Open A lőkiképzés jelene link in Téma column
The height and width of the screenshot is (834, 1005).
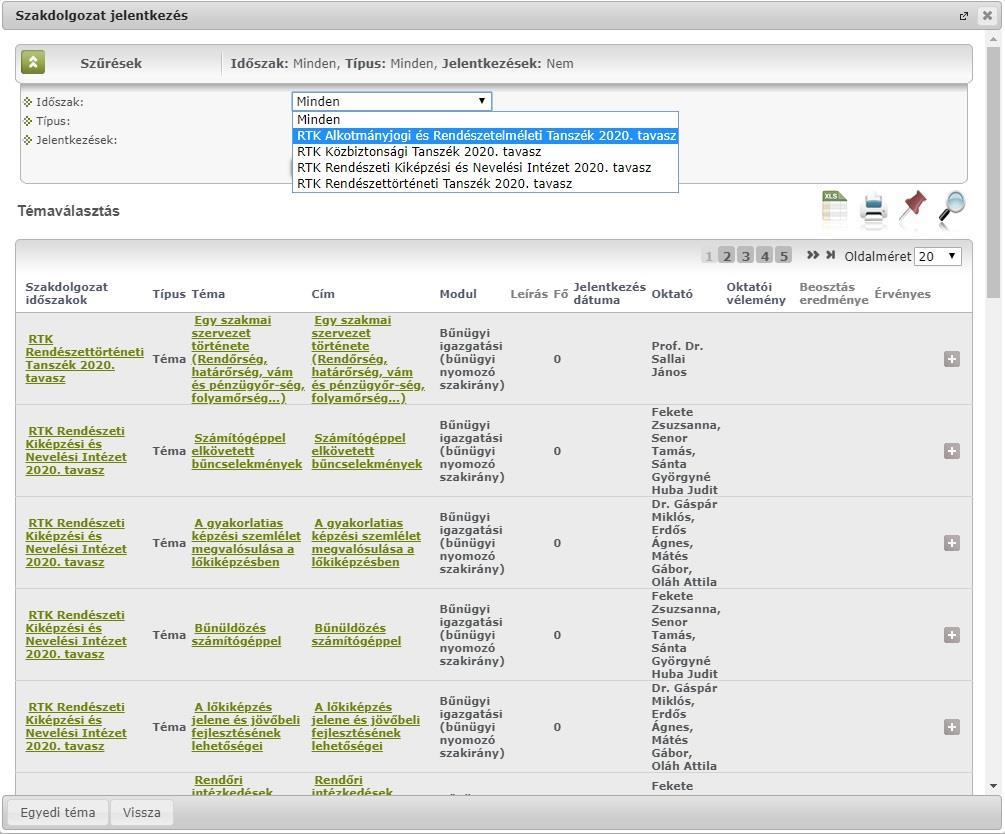245,727
